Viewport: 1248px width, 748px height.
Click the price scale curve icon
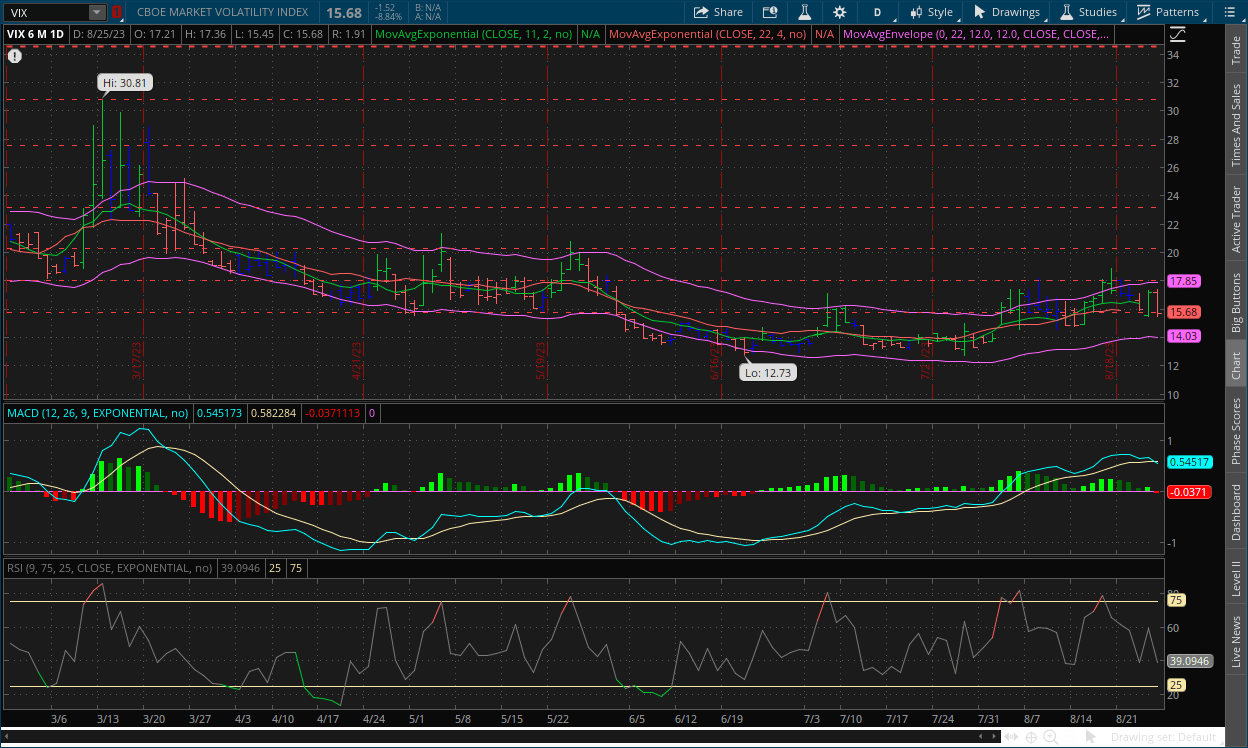1178,33
